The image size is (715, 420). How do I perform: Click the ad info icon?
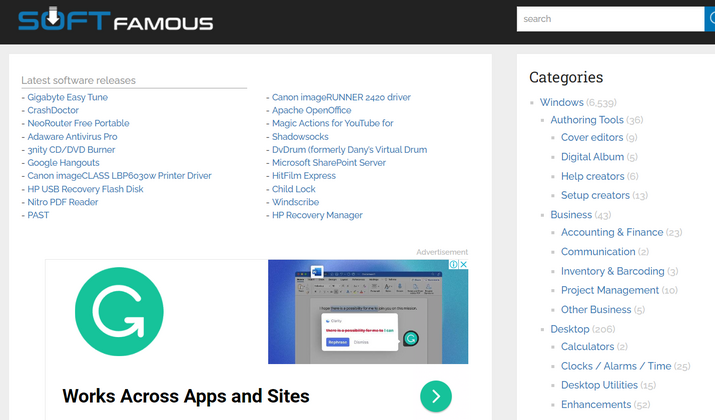tap(452, 265)
